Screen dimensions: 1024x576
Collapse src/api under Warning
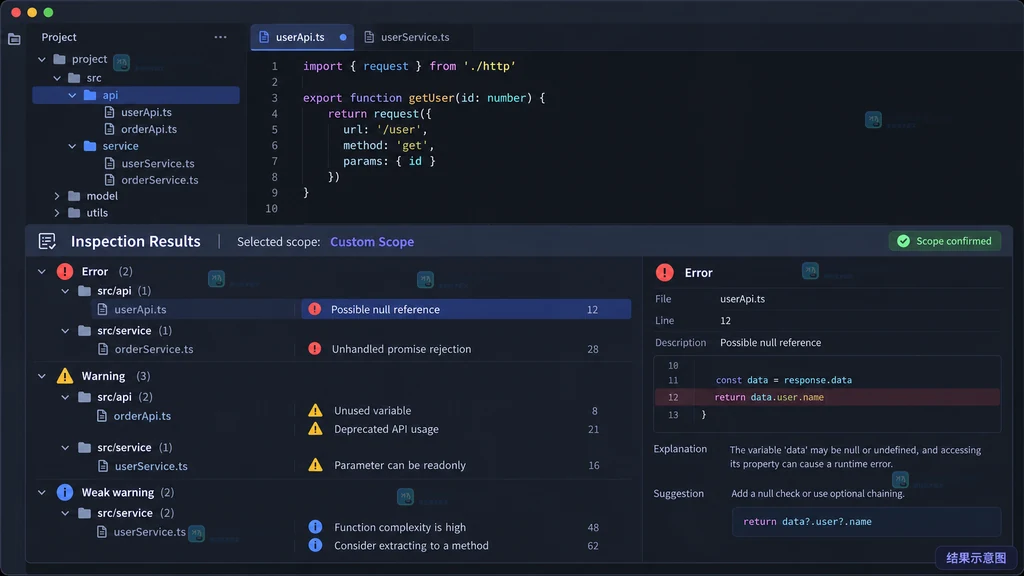coord(65,397)
